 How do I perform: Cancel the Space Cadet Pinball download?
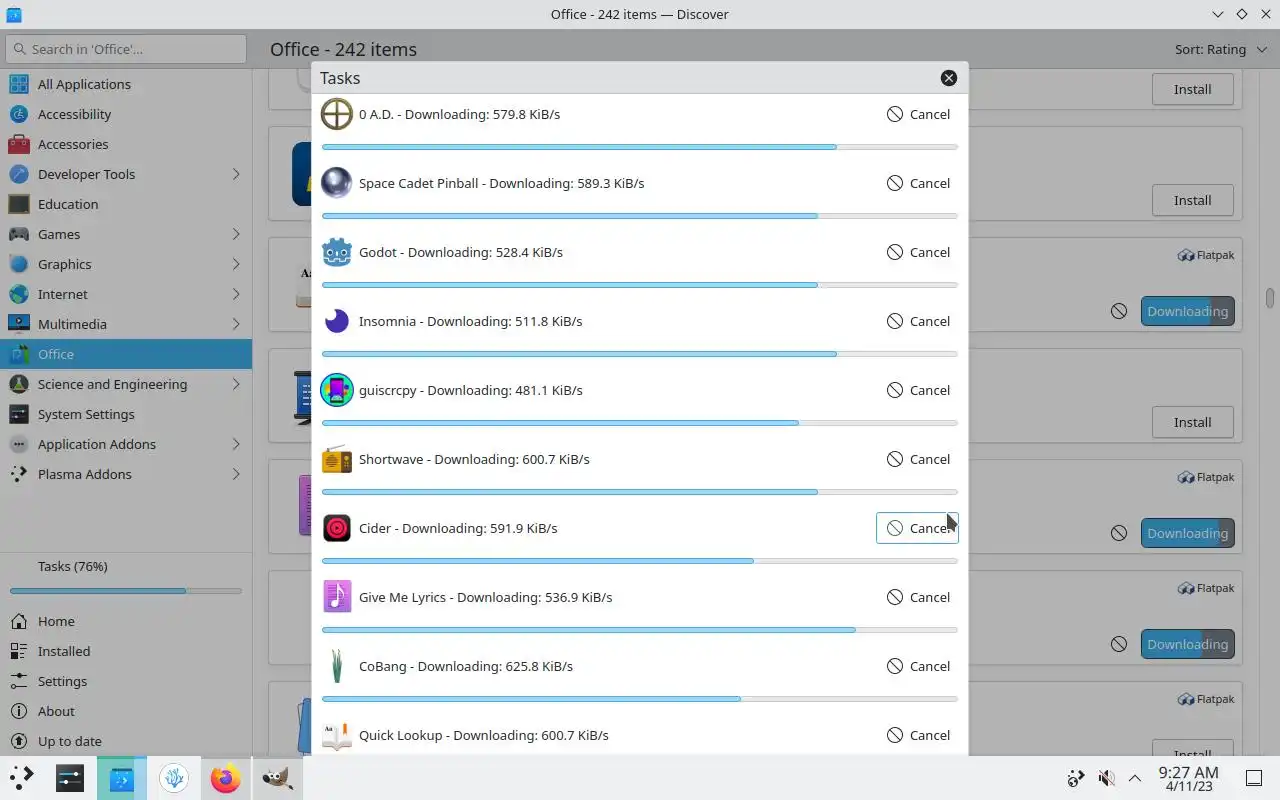(x=918, y=183)
